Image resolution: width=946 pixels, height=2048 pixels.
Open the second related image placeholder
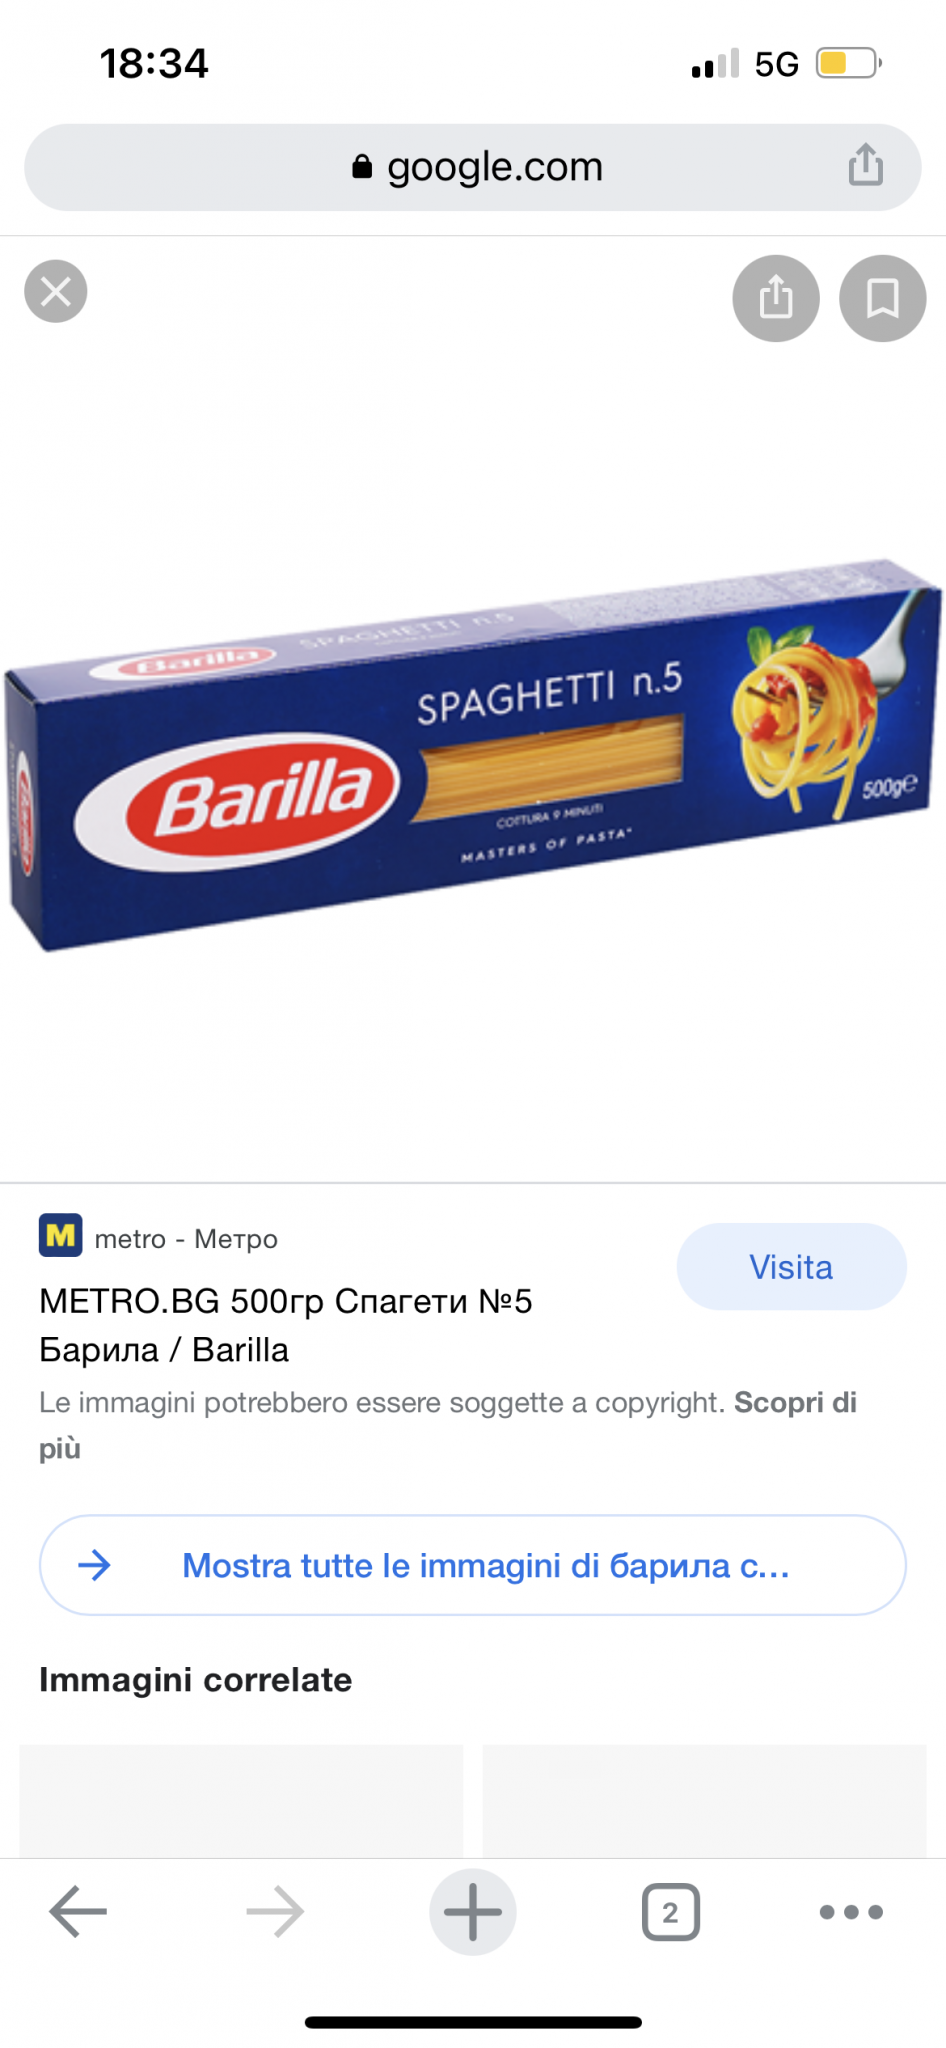(x=705, y=1801)
